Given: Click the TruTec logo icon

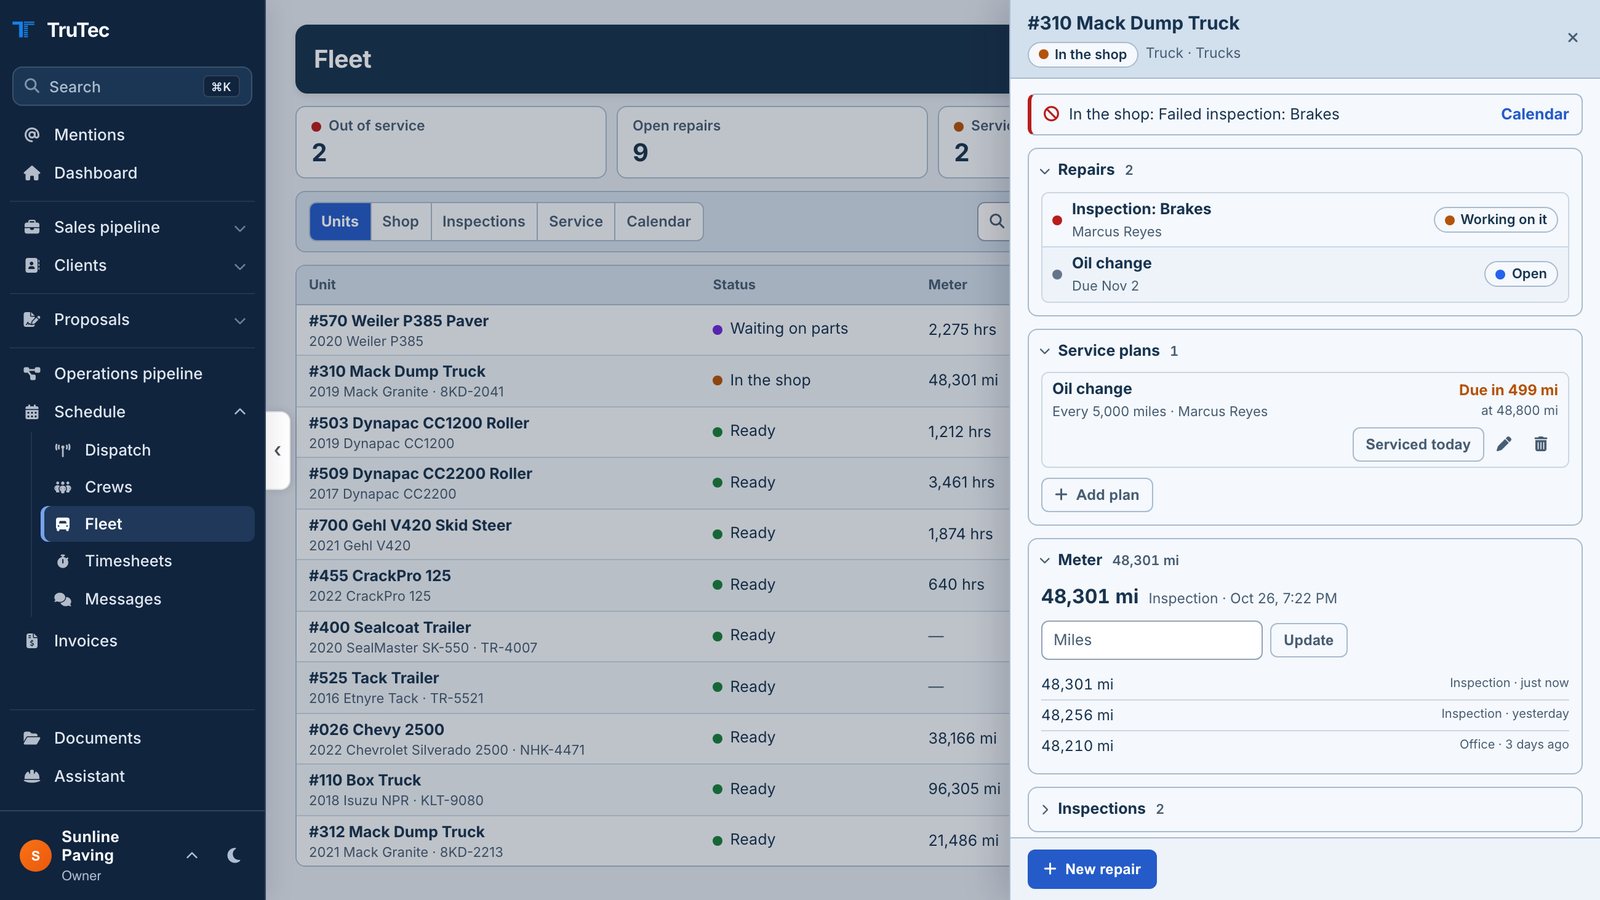Looking at the screenshot, I should pos(23,30).
